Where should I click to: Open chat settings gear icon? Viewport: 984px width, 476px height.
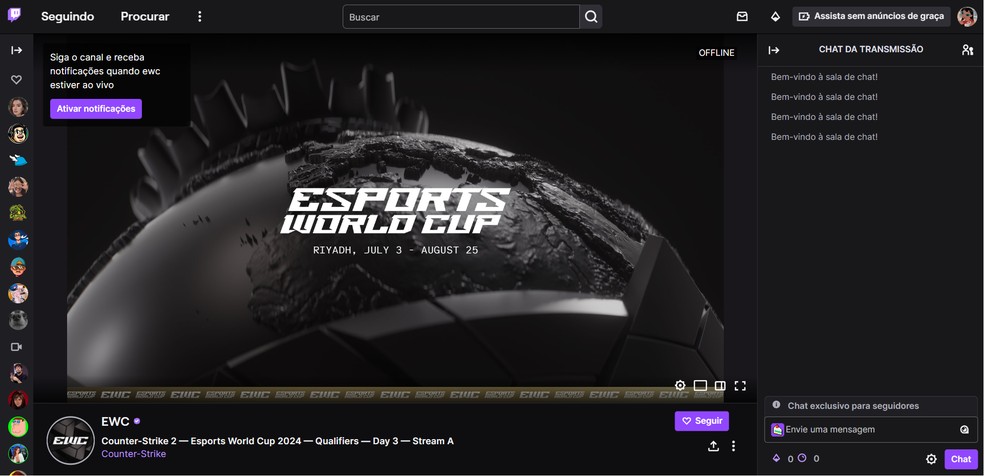[931, 459]
